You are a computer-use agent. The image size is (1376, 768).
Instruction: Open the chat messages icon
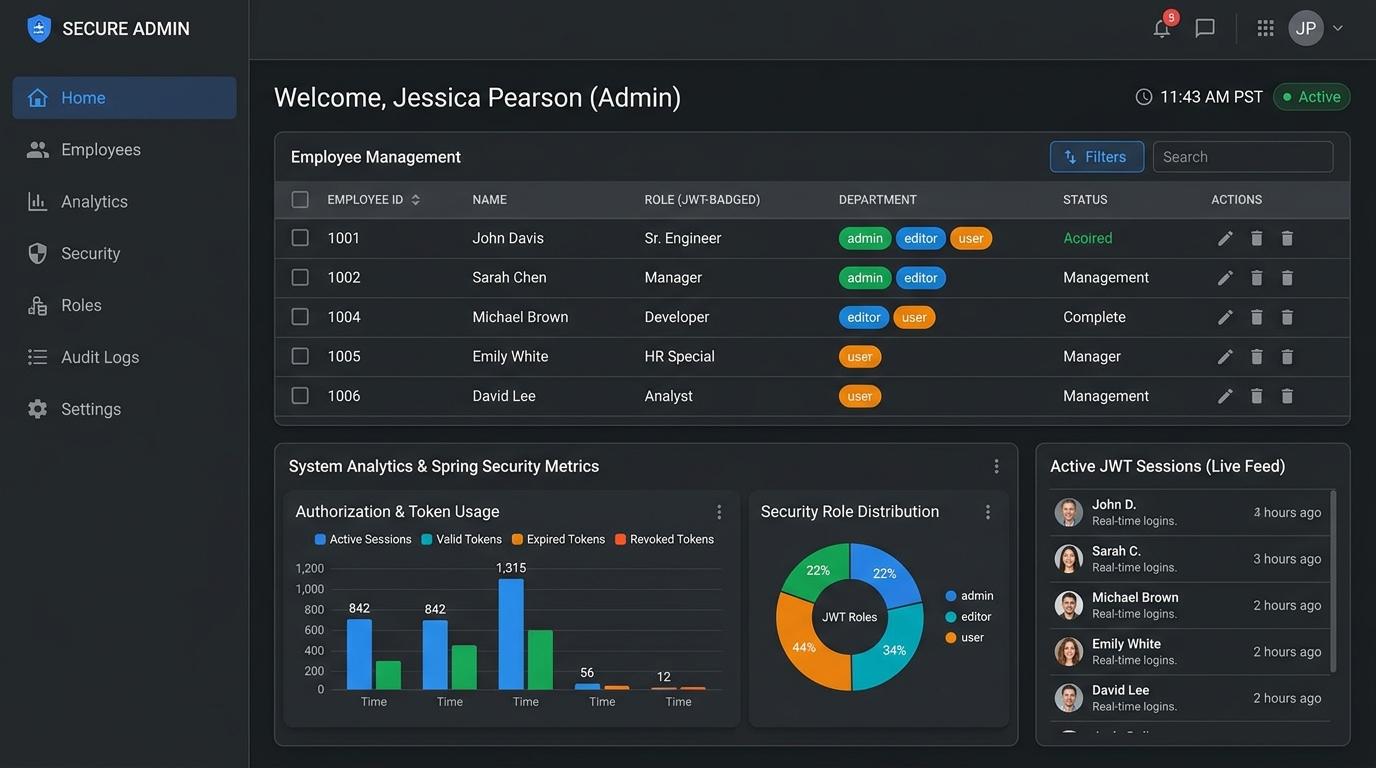click(x=1205, y=28)
